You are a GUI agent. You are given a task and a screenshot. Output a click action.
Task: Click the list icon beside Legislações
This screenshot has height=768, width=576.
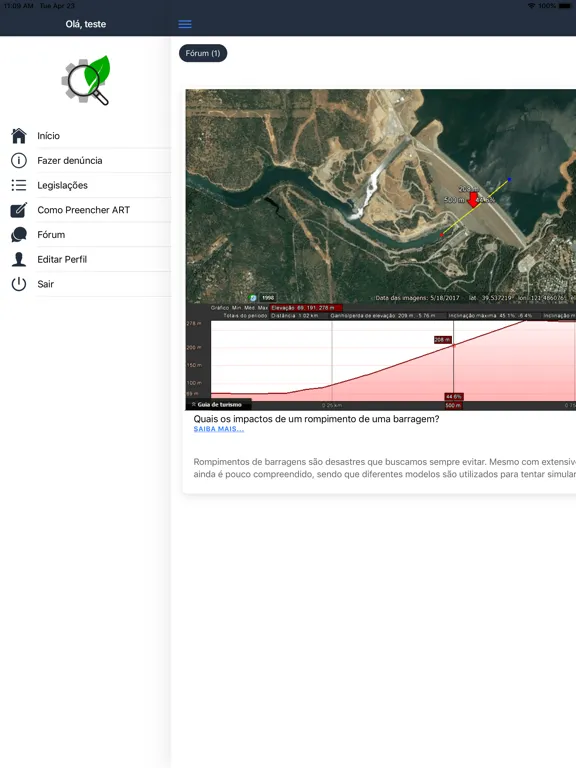19,185
